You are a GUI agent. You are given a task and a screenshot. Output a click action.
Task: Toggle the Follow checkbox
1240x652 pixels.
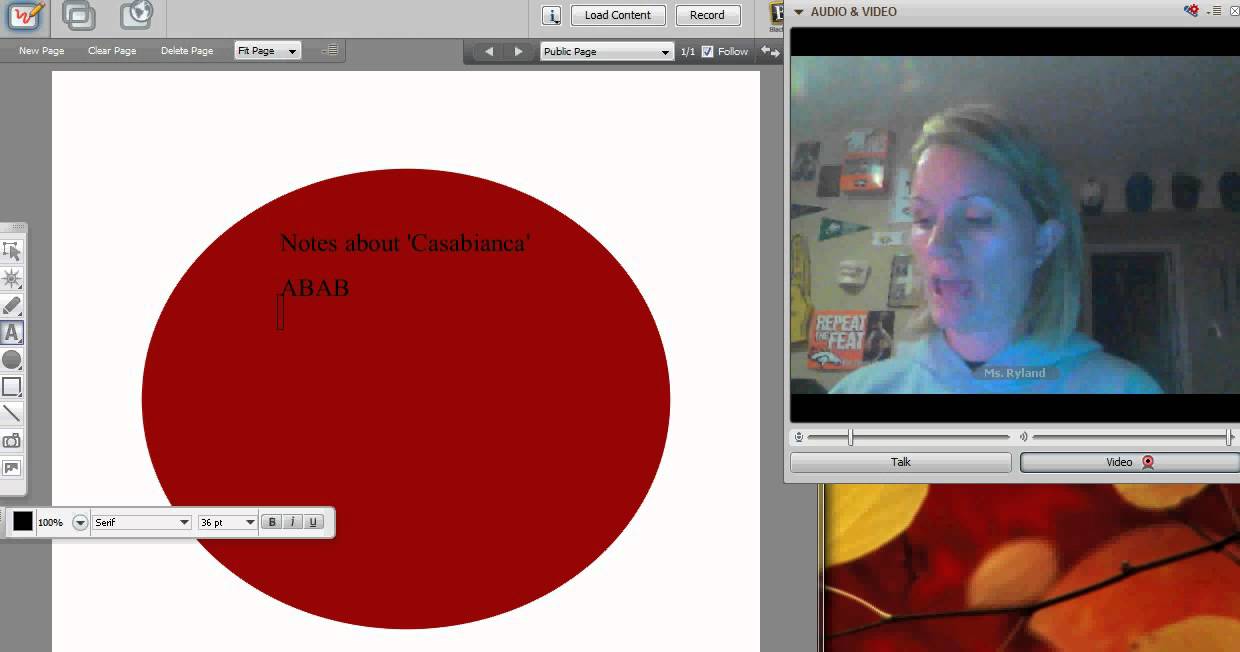[x=708, y=52]
